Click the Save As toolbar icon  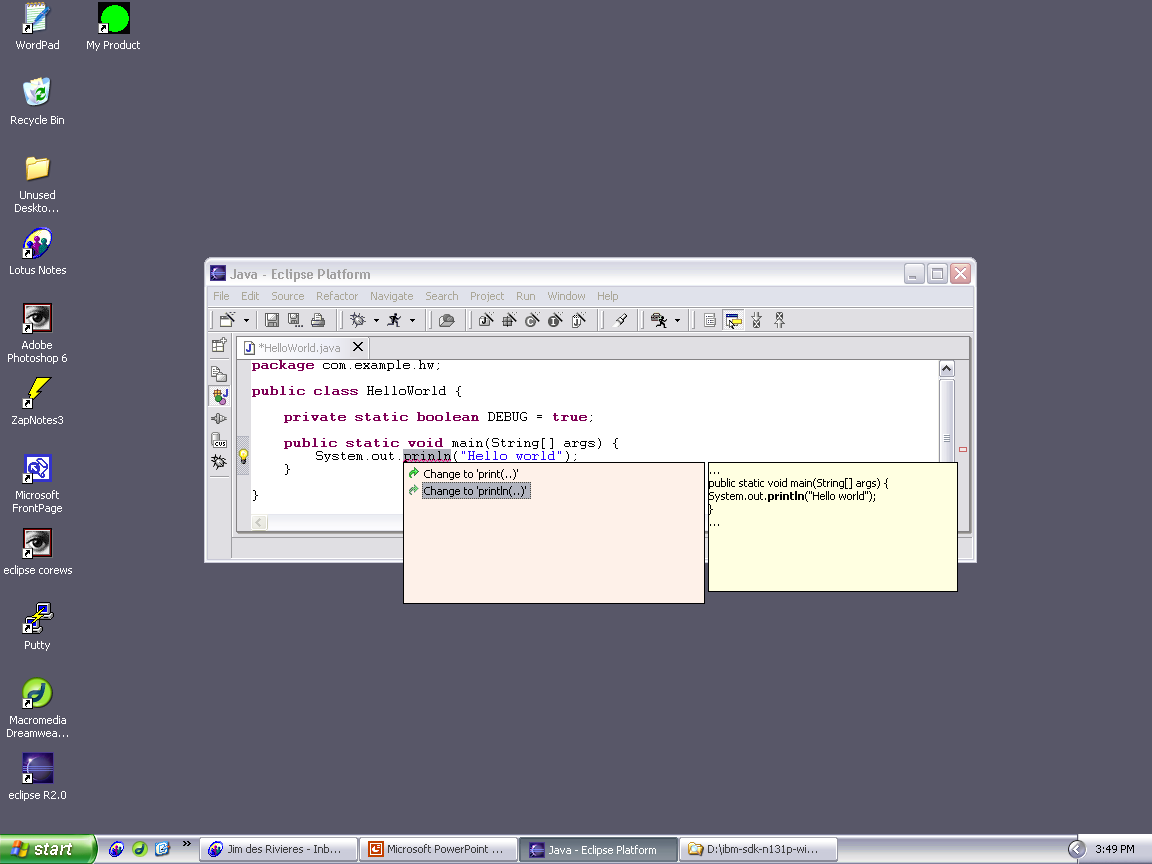(295, 320)
